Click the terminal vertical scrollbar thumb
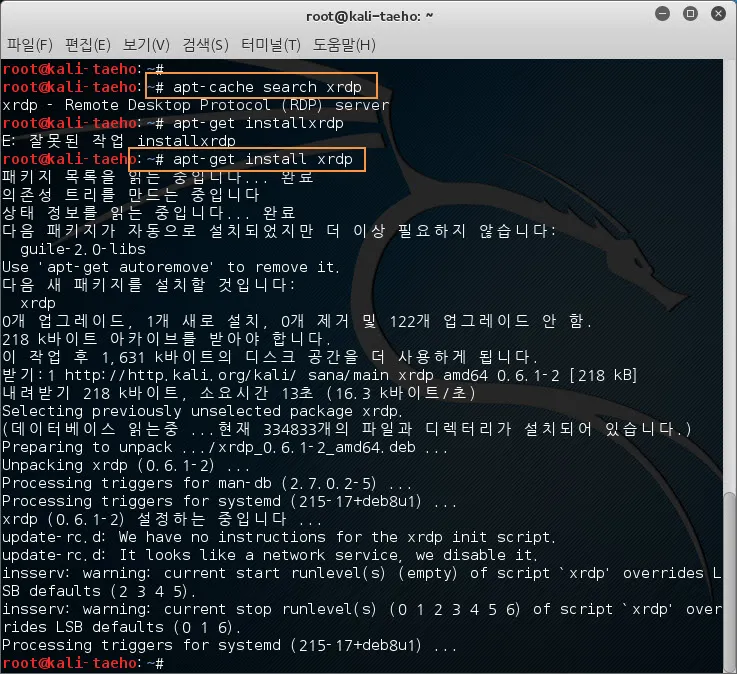The width and height of the screenshot is (737, 674). (x=729, y=581)
